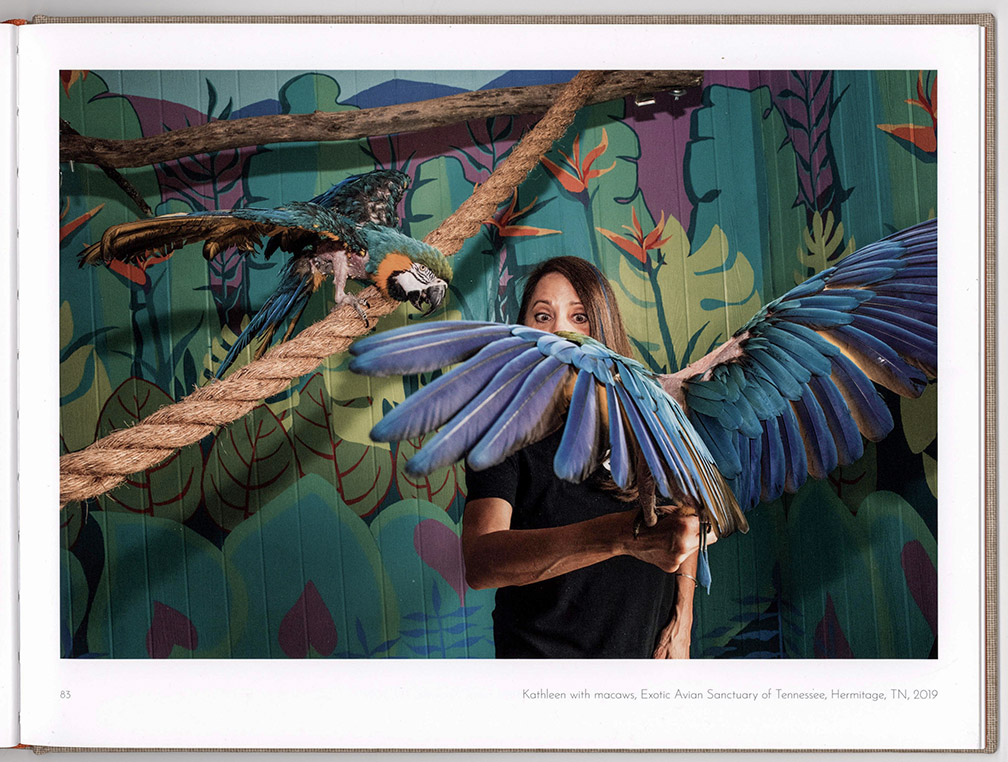Click the woman's black t-shirt

pos(580,610)
